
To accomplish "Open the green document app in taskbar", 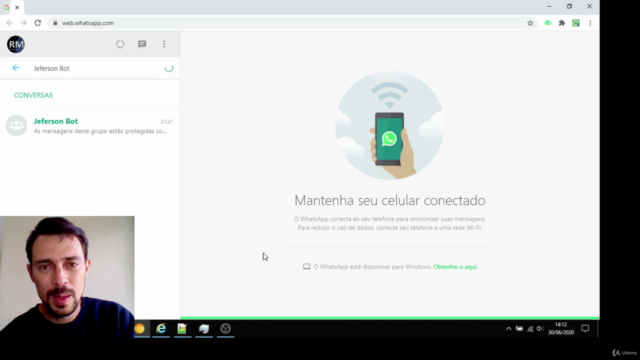I will [182, 329].
